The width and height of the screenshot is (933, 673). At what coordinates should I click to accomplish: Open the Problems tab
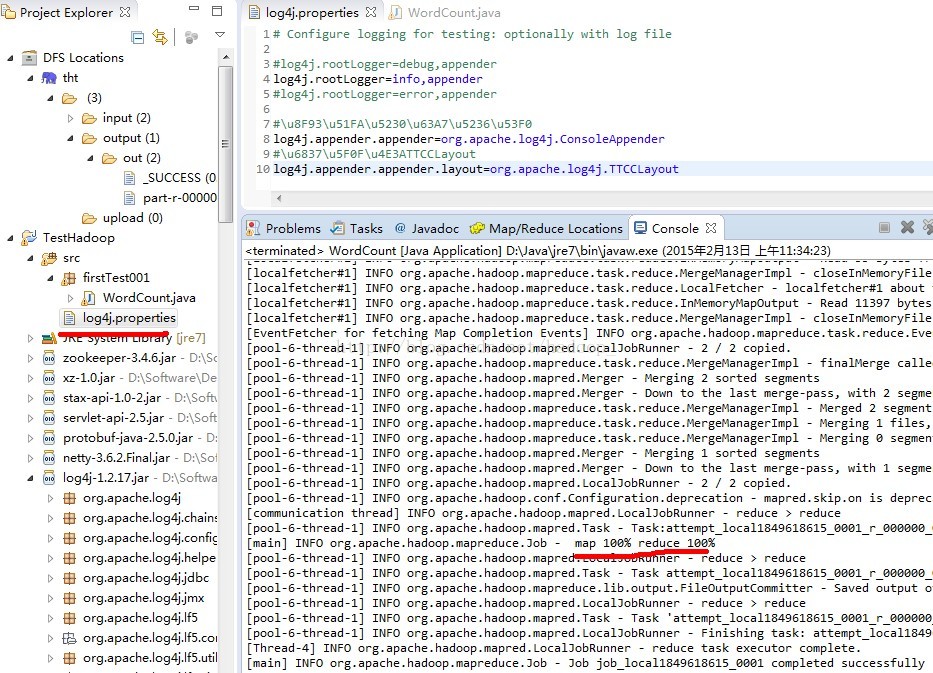(x=283, y=228)
